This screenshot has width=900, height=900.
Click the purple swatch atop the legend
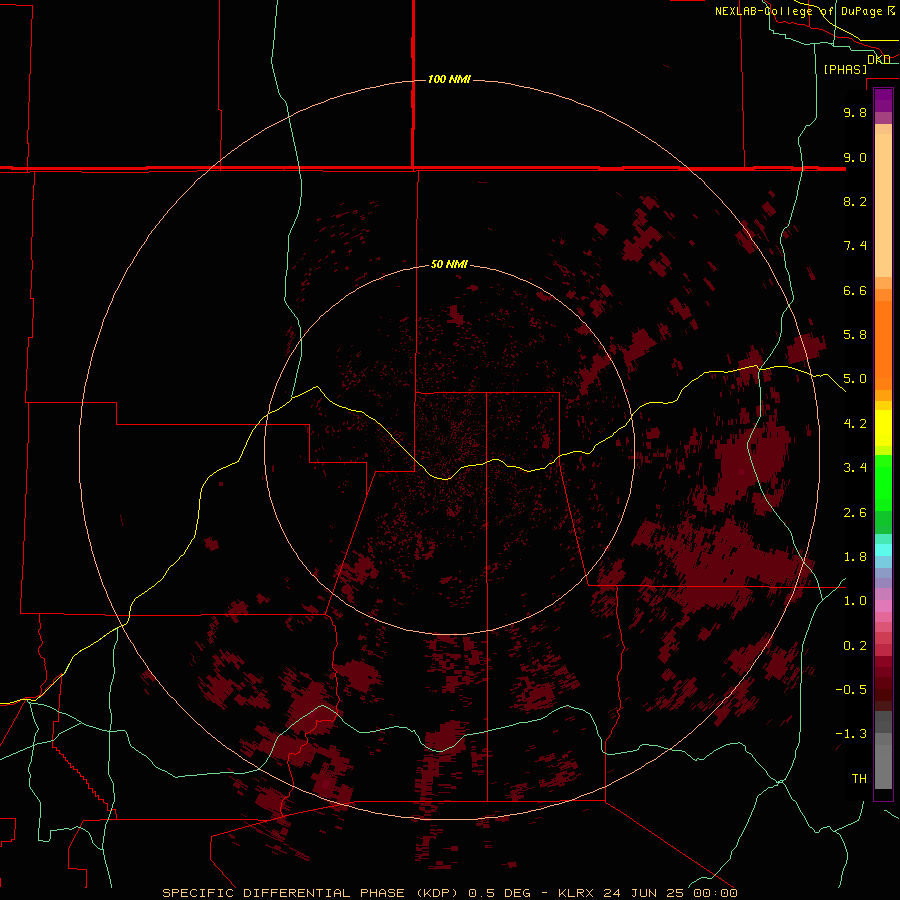883,100
